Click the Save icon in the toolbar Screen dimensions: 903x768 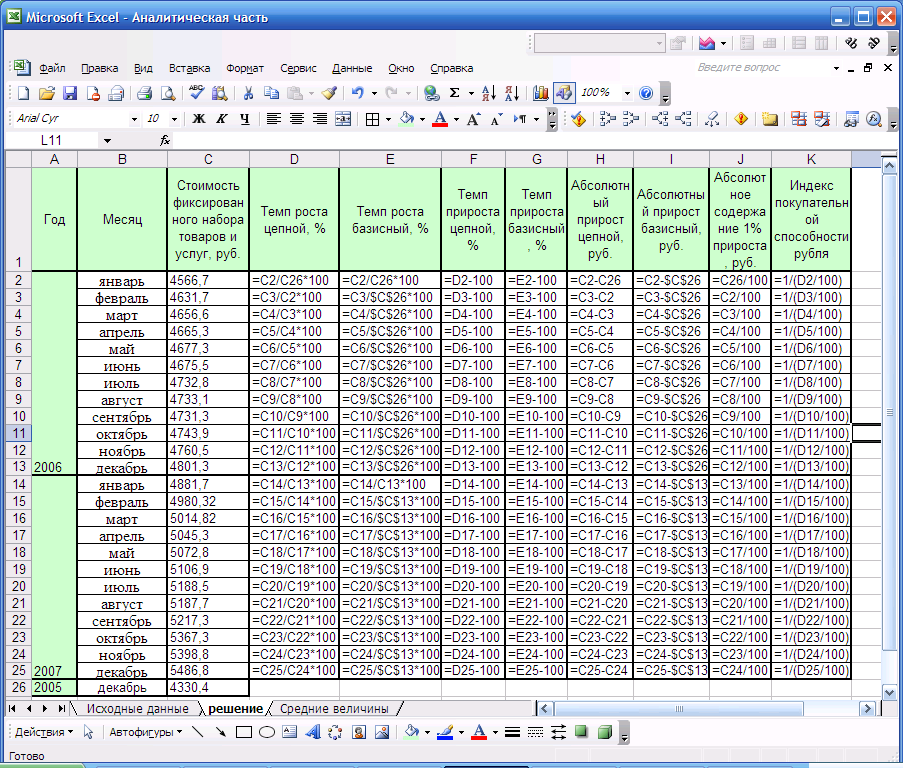tap(70, 93)
